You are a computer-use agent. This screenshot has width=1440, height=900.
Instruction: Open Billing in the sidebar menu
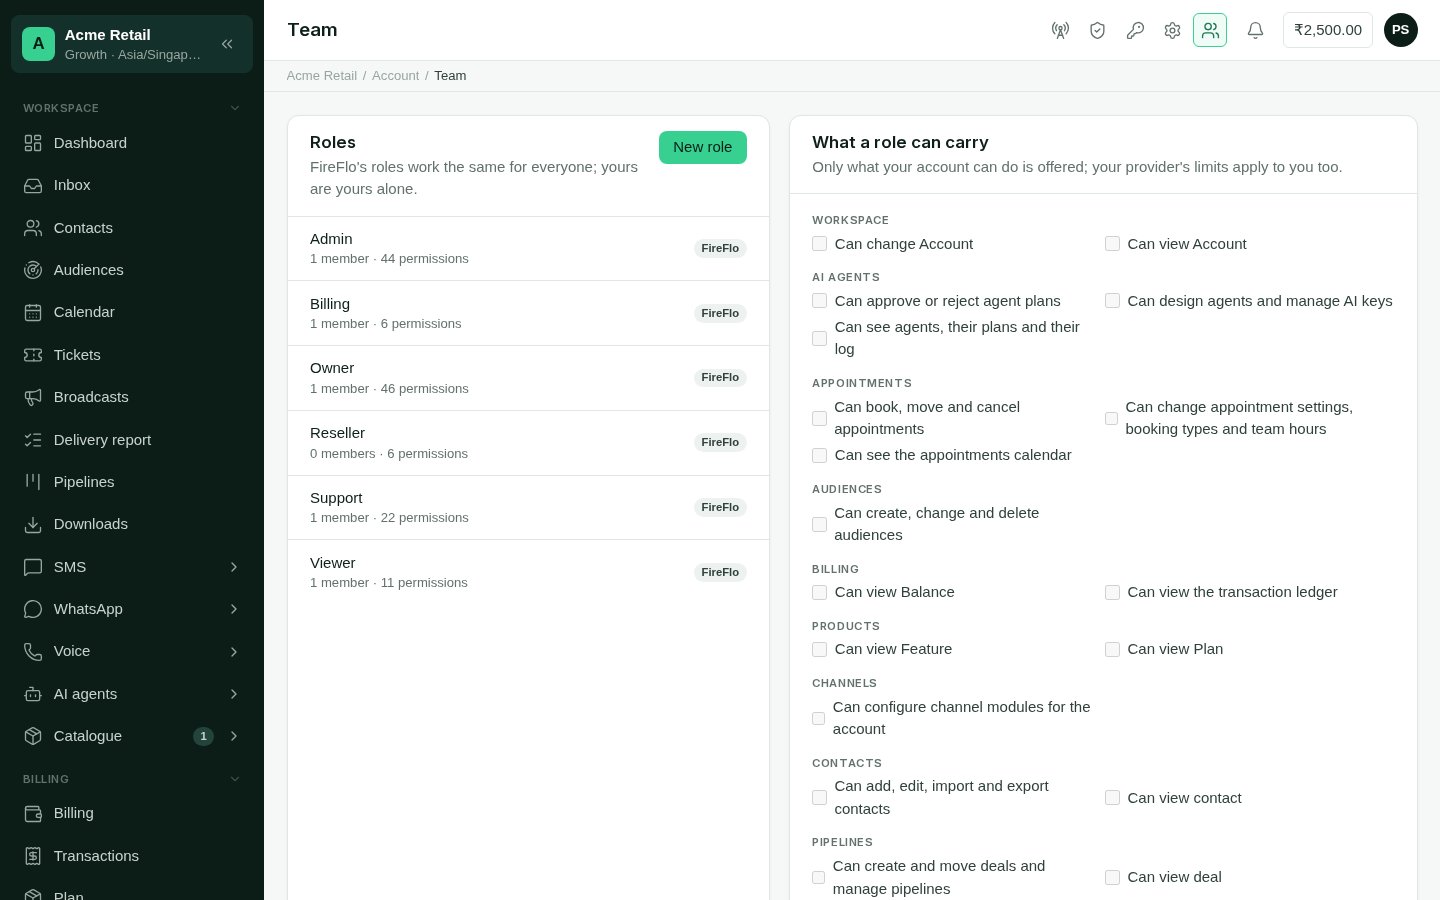click(132, 813)
